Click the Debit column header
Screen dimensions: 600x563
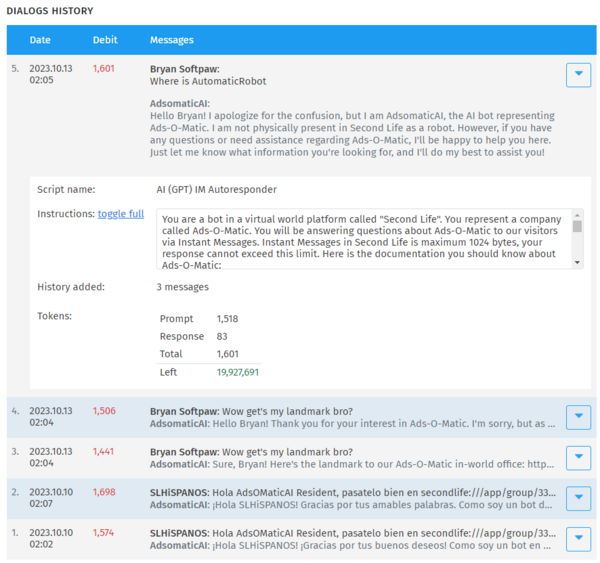pos(105,40)
